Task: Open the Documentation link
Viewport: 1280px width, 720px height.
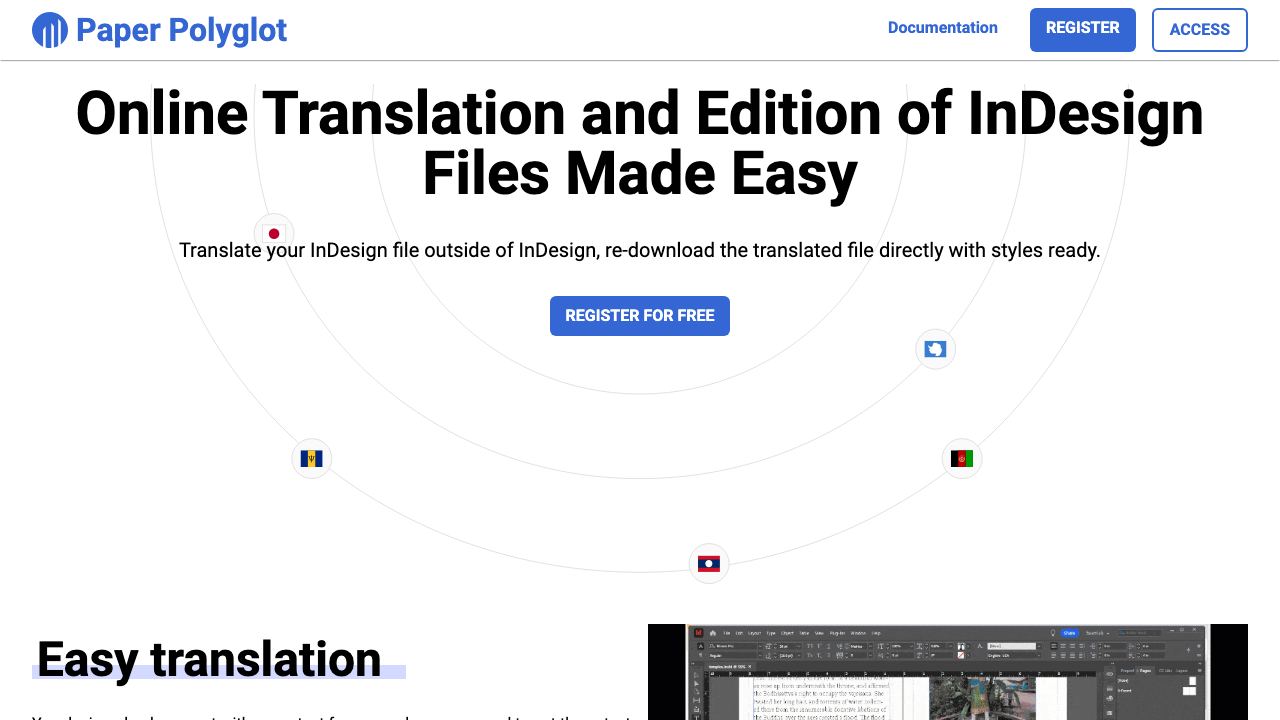Action: click(x=943, y=28)
